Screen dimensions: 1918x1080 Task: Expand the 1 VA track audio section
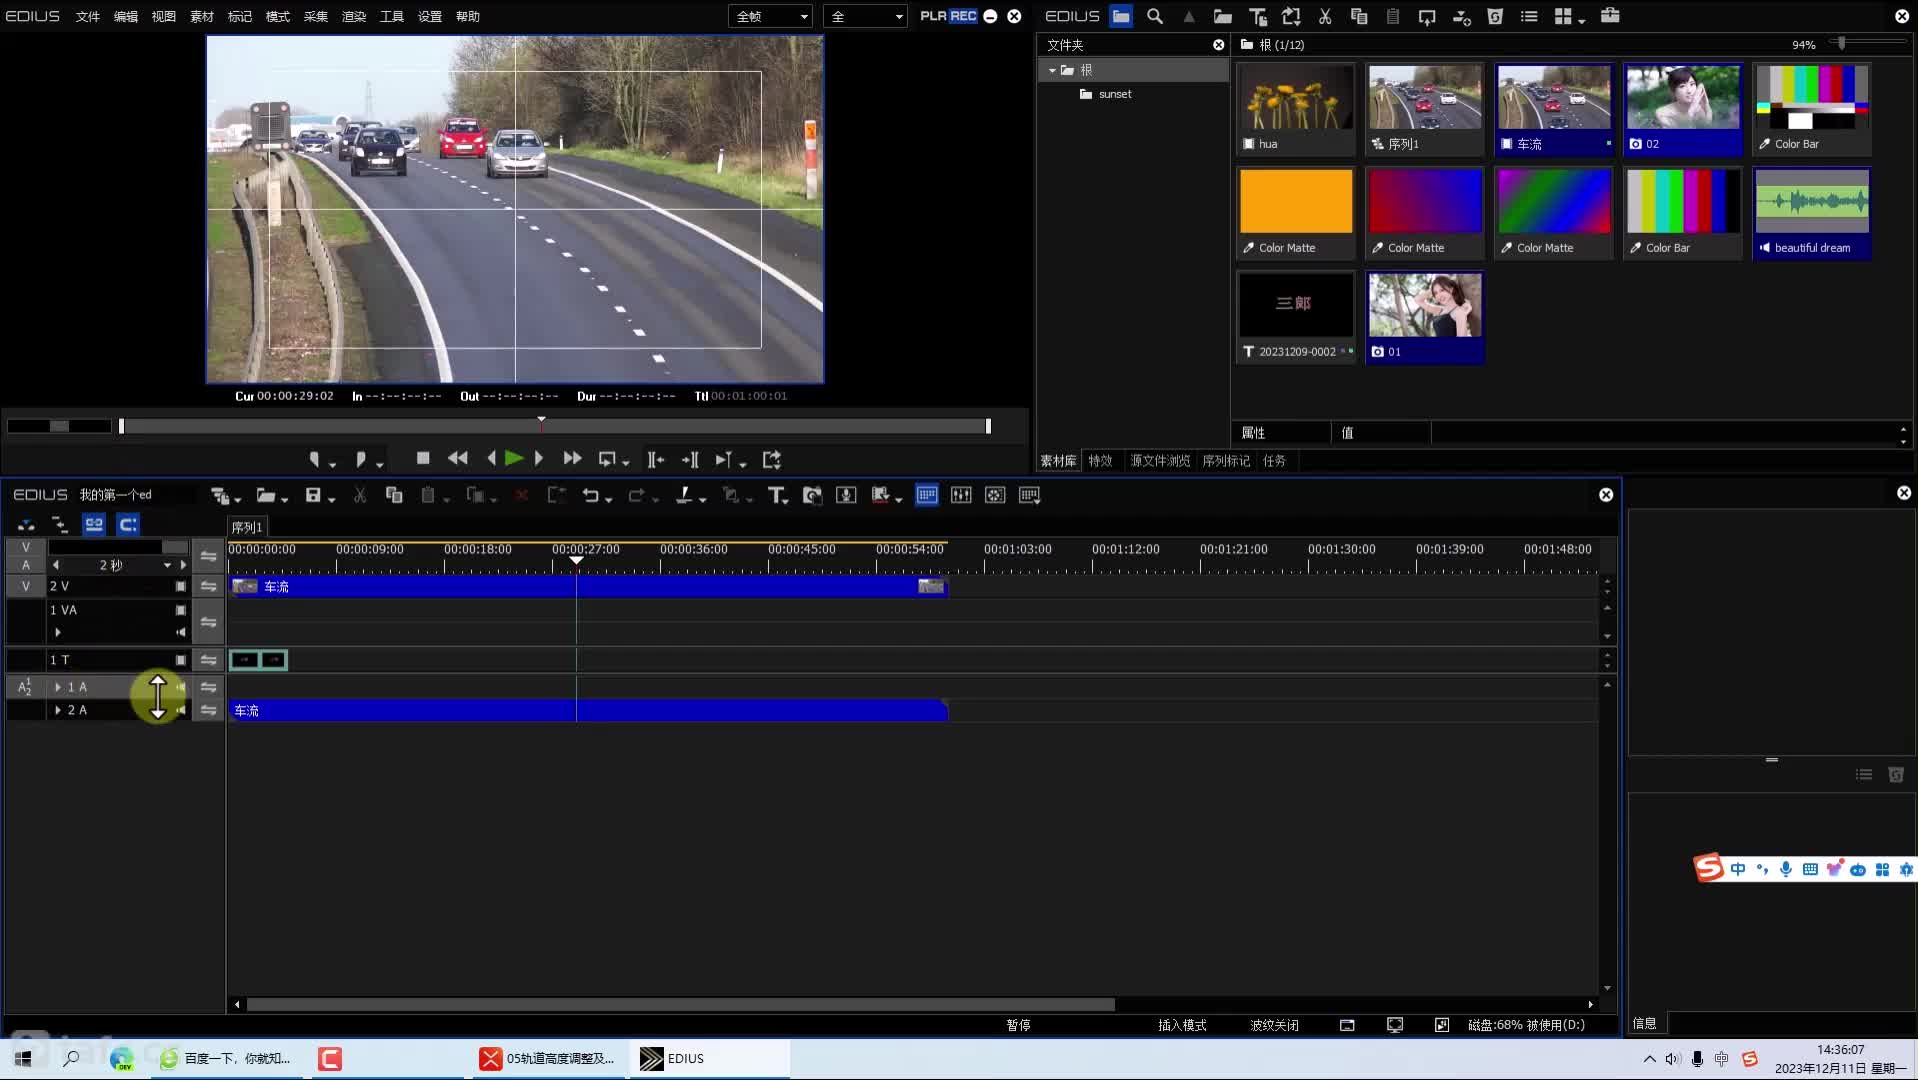(58, 632)
